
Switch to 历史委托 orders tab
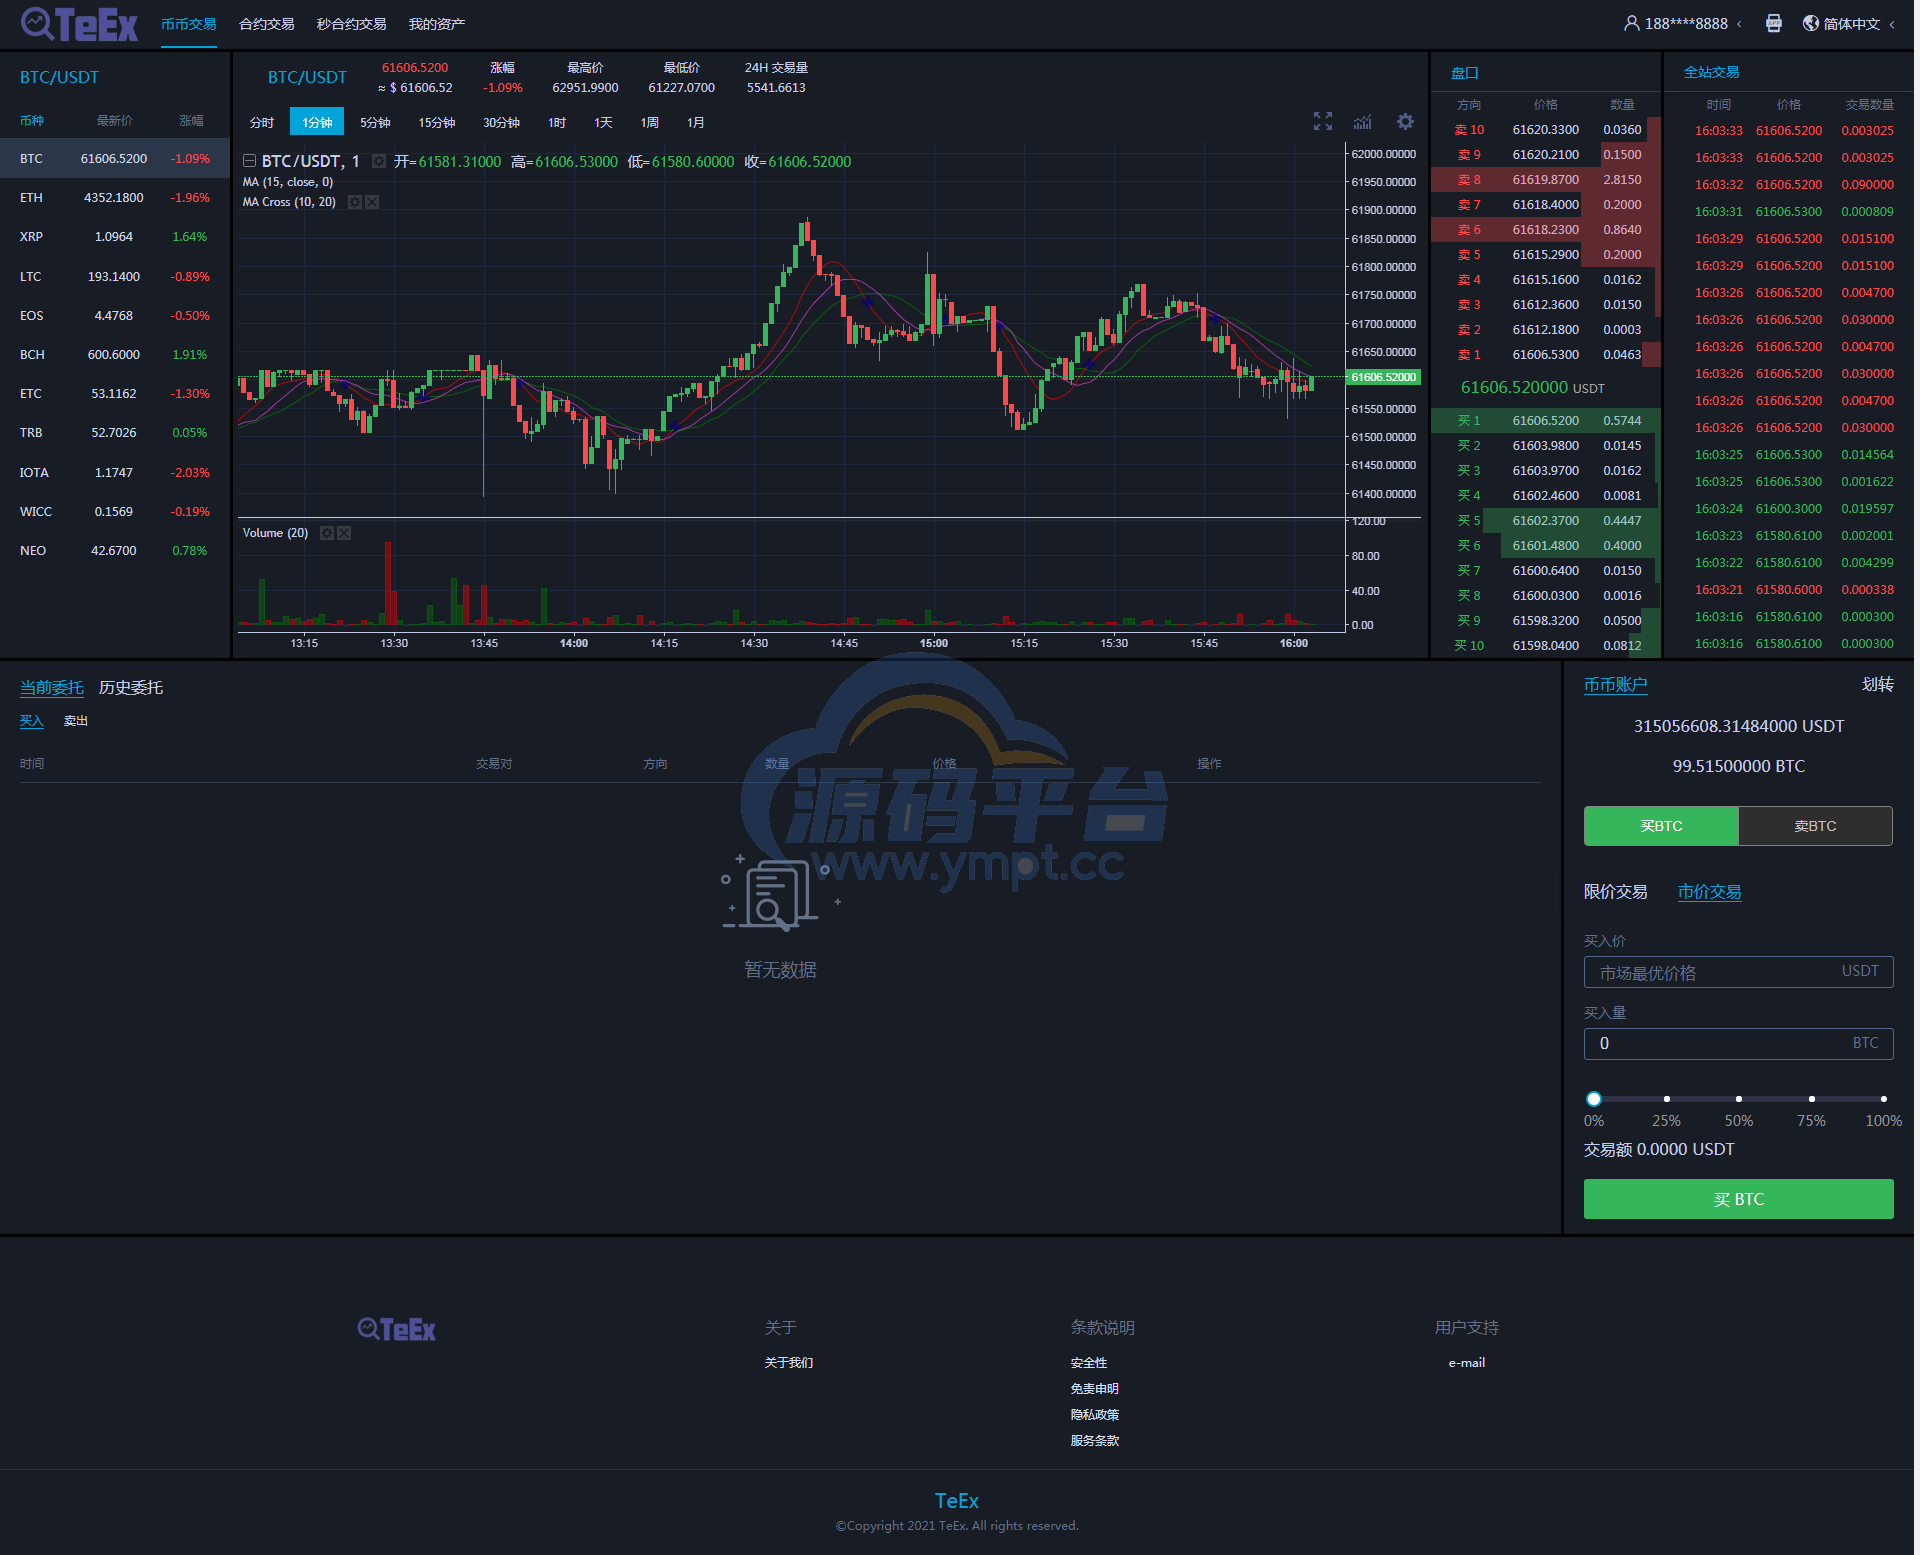click(x=131, y=688)
